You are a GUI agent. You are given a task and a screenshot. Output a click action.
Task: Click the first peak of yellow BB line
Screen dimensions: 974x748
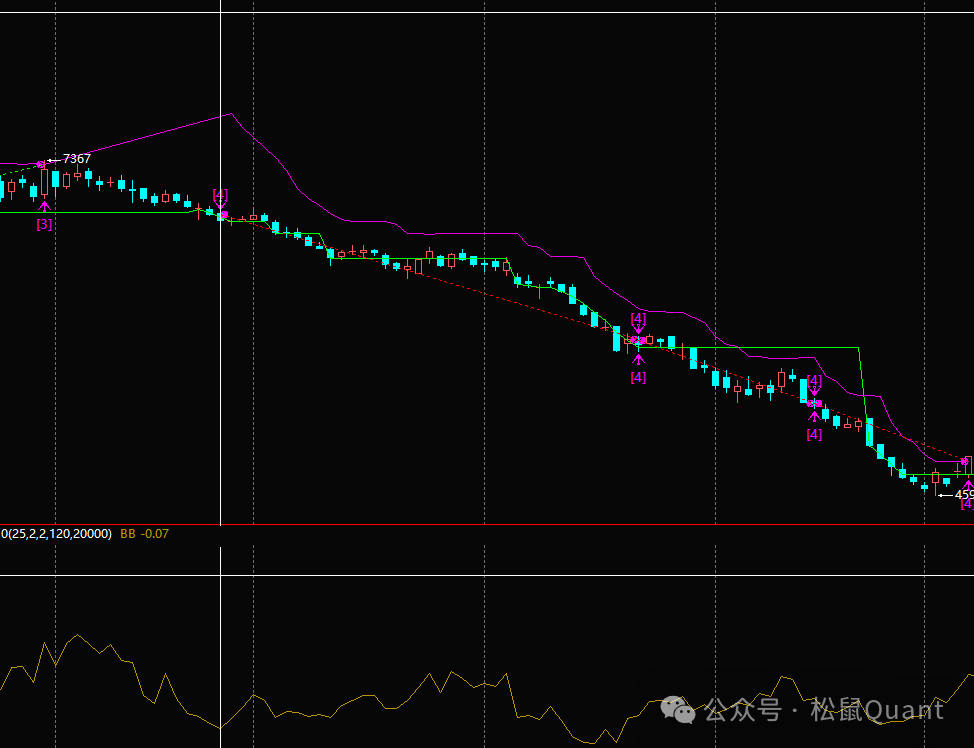click(x=44, y=644)
